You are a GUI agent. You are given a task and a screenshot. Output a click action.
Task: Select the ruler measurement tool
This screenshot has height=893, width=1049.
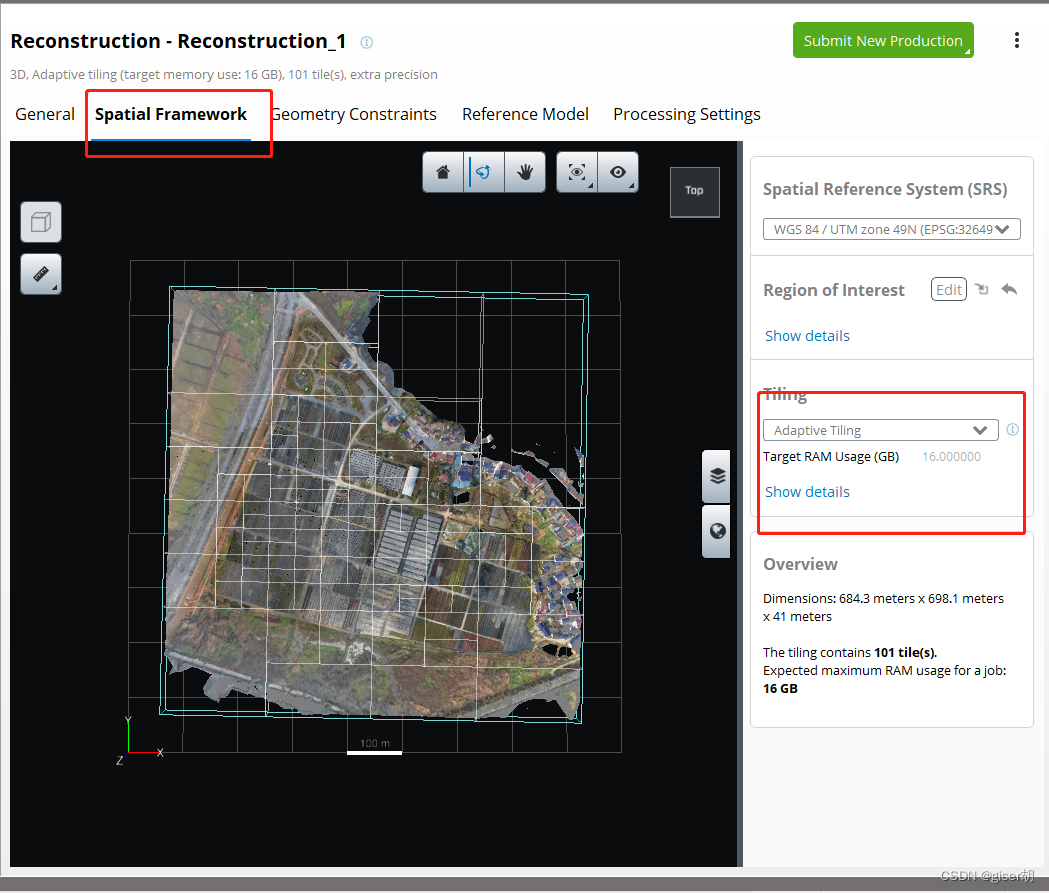click(x=41, y=274)
